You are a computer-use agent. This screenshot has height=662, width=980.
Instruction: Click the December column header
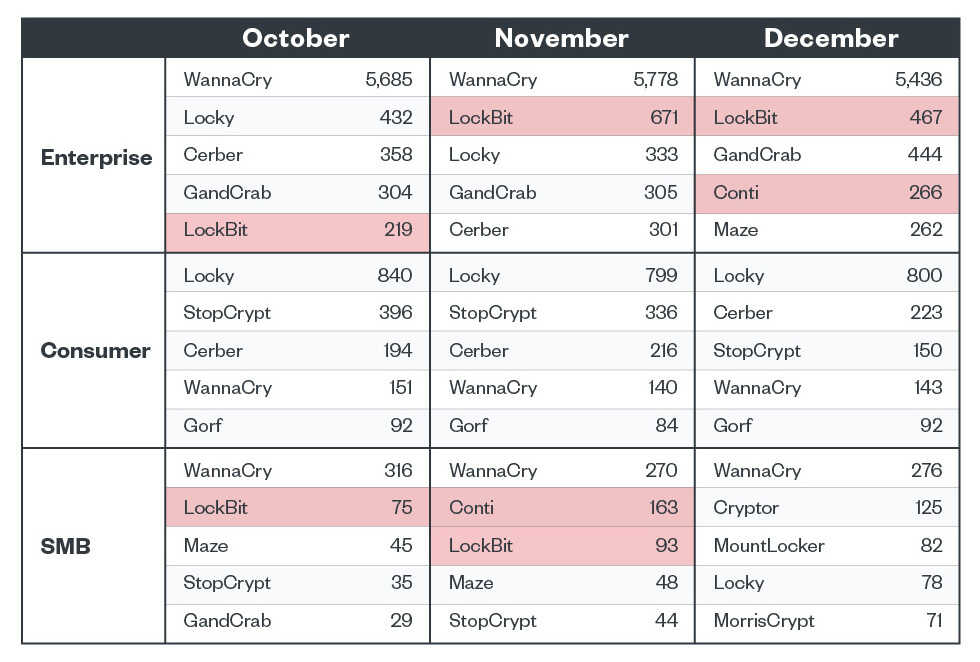point(831,38)
